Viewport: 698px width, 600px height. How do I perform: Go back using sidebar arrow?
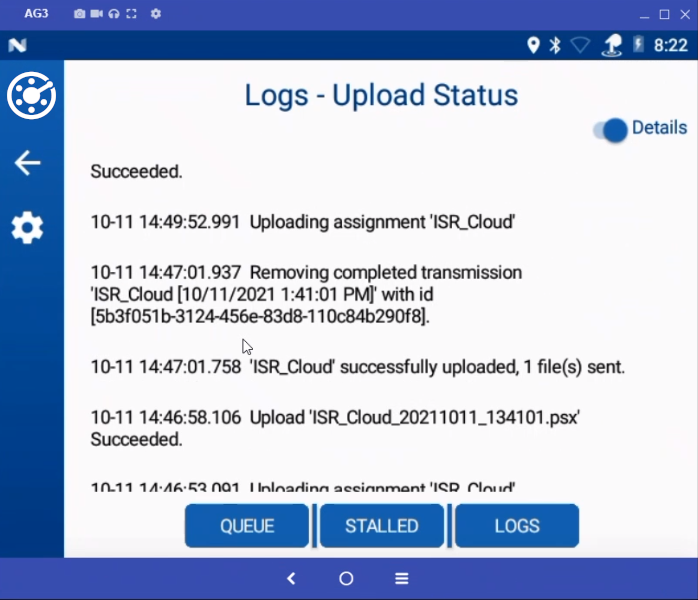click(x=28, y=162)
